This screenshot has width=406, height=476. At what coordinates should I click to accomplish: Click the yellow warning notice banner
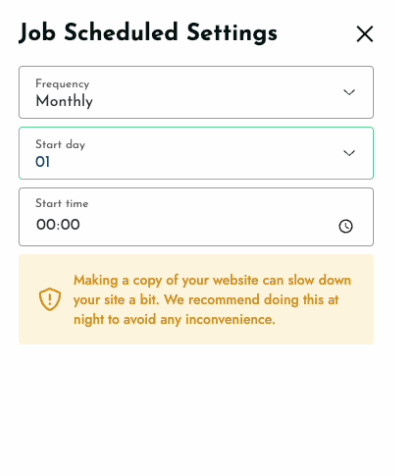[x=196, y=299]
